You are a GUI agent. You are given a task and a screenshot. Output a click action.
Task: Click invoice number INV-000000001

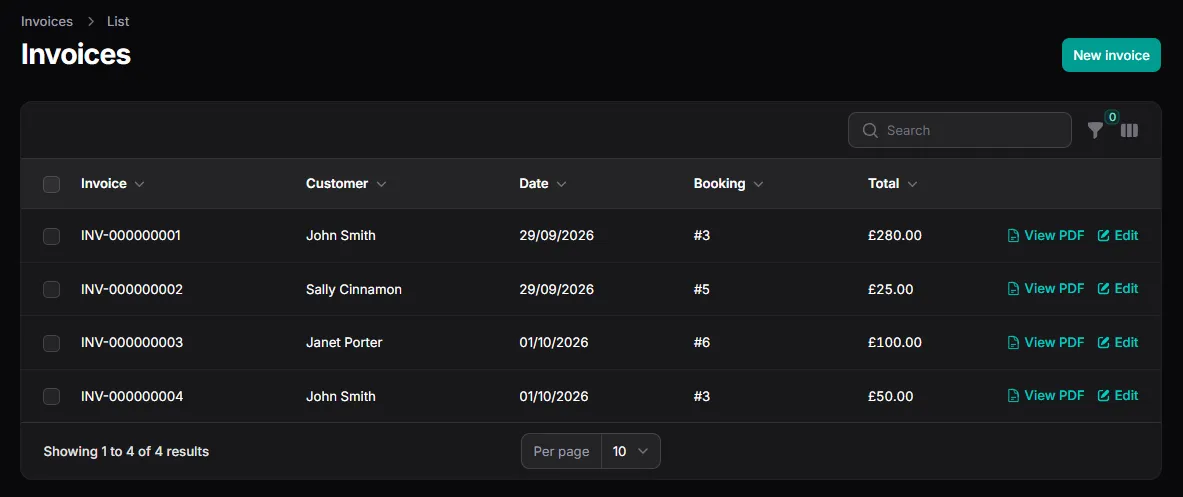point(131,235)
